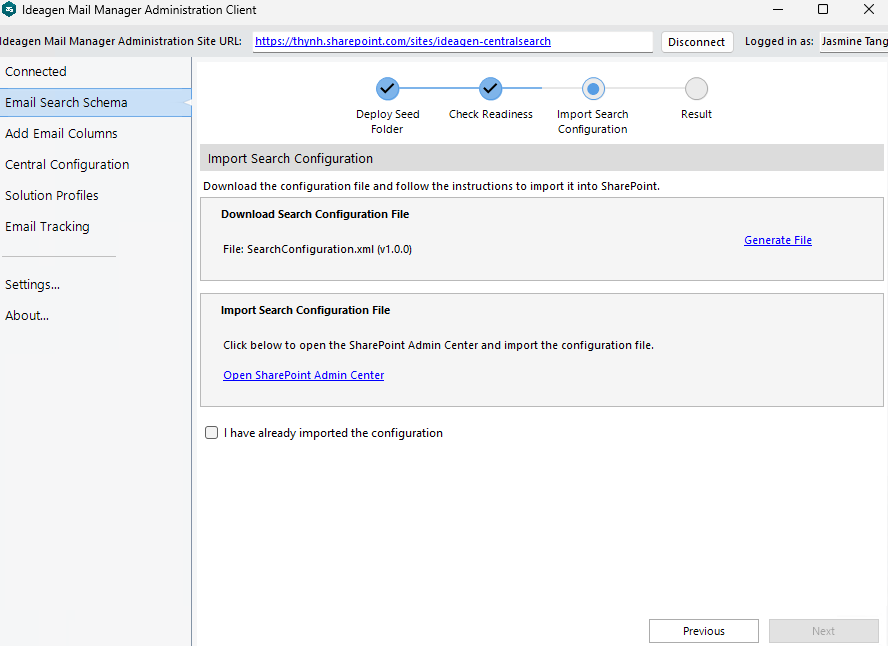
Task: Click the 'Deploy Seed Folder' step label
Action: pyautogui.click(x=387, y=122)
